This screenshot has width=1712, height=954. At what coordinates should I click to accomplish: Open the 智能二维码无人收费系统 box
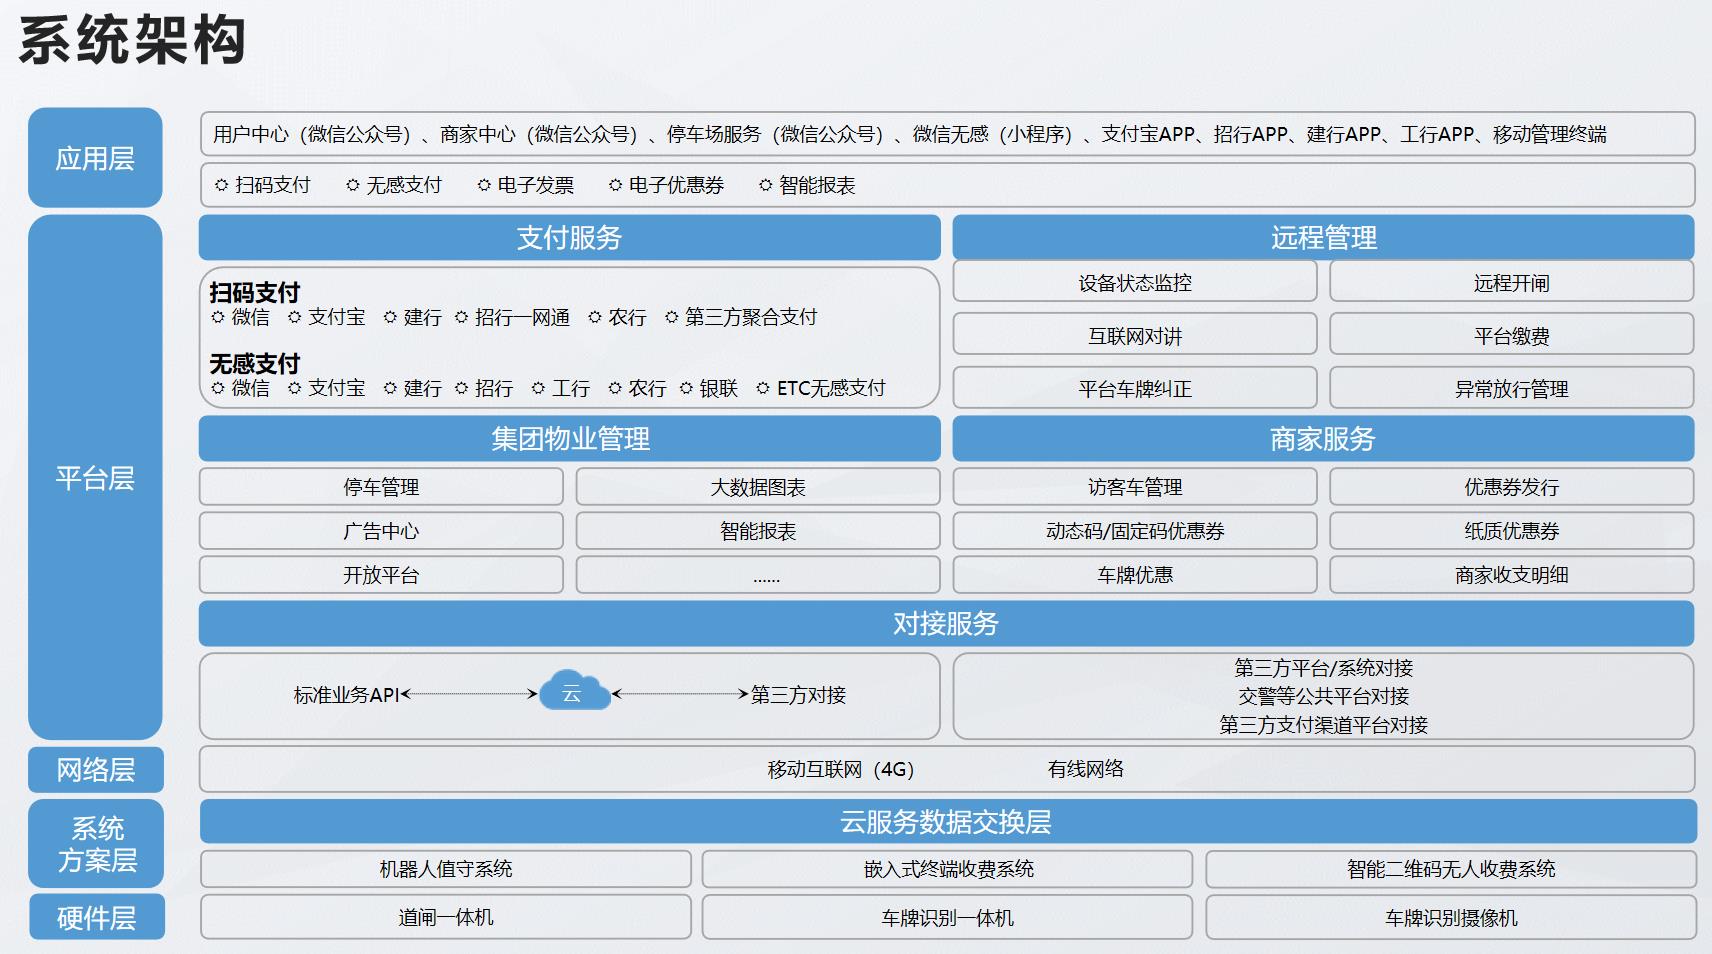(1451, 869)
